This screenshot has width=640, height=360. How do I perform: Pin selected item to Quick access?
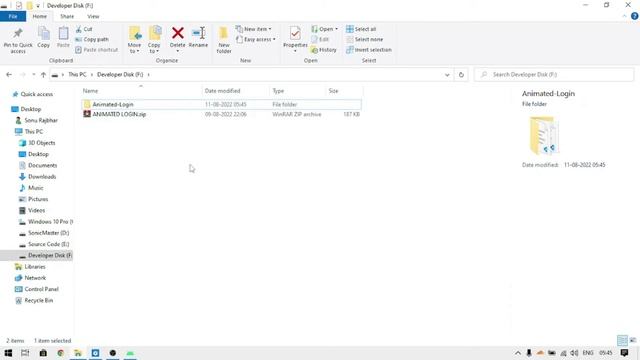18,40
